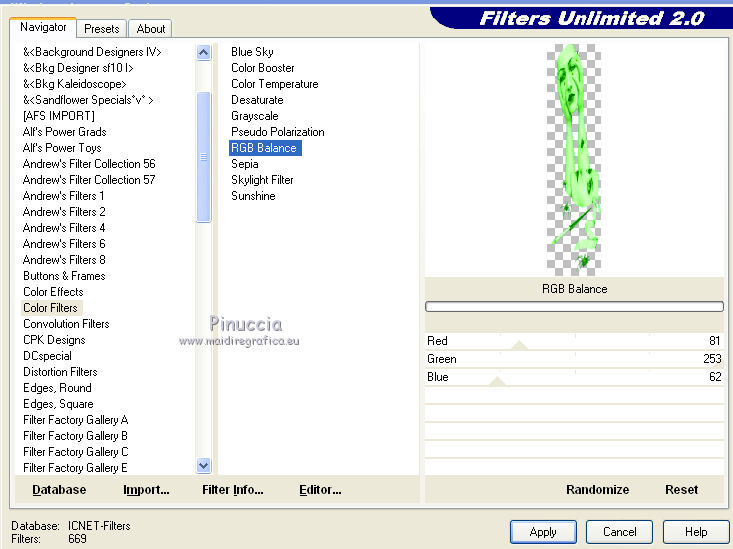Click the Red value 81

[714, 341]
